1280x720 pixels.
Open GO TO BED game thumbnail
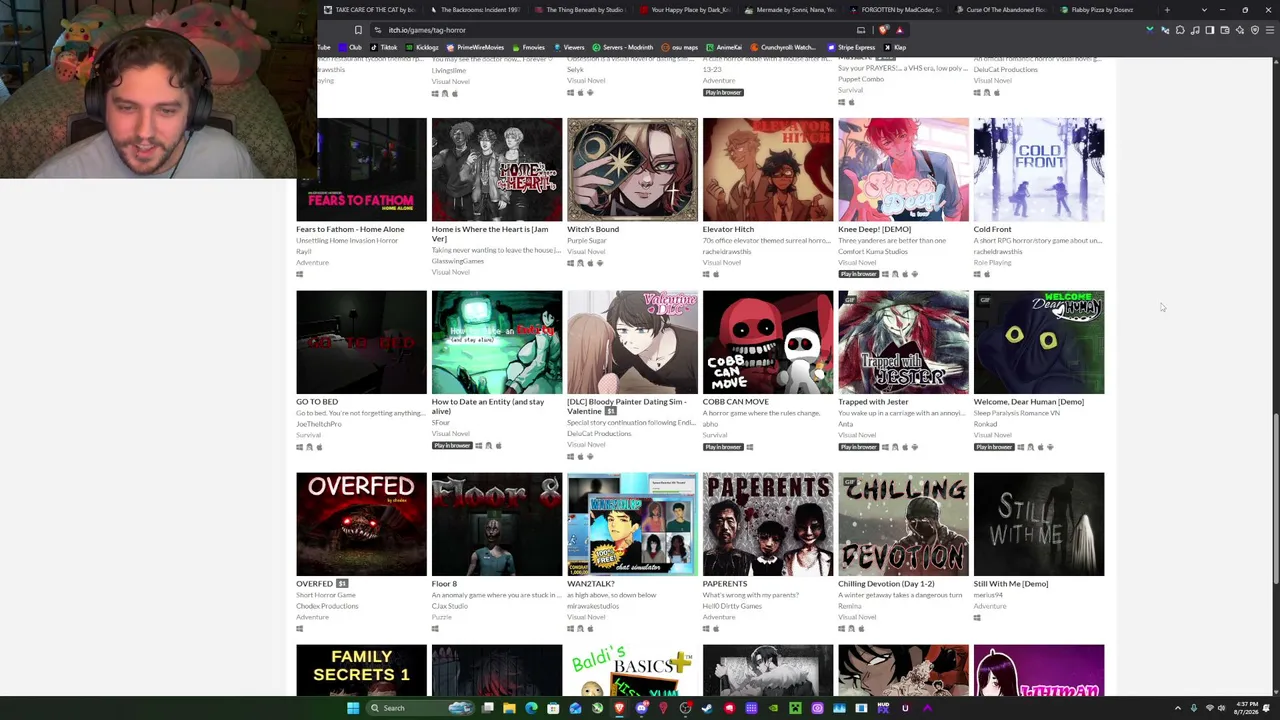361,342
